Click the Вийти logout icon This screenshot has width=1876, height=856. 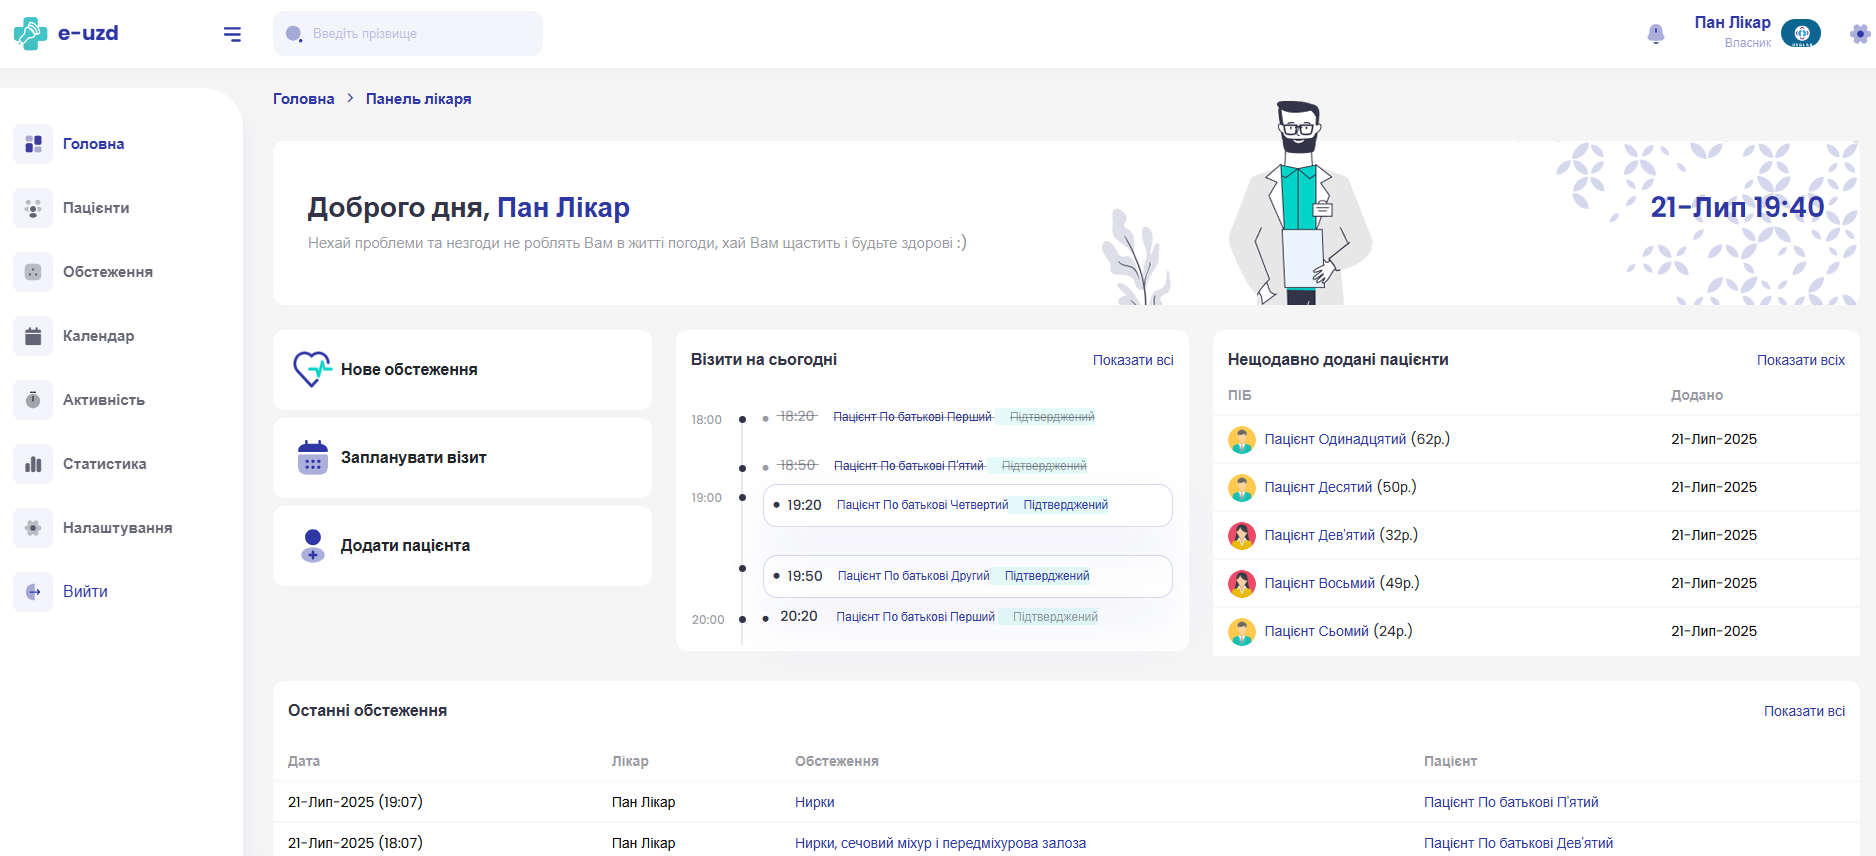click(33, 592)
